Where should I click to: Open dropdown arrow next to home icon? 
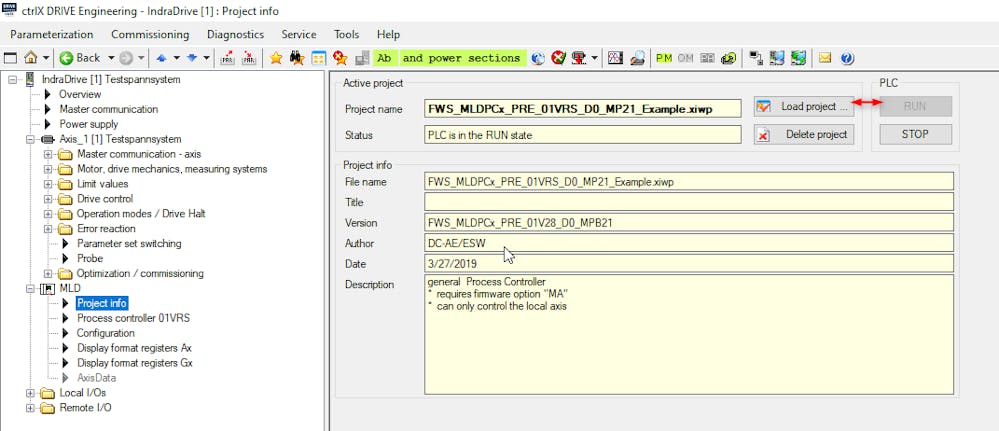[47, 58]
